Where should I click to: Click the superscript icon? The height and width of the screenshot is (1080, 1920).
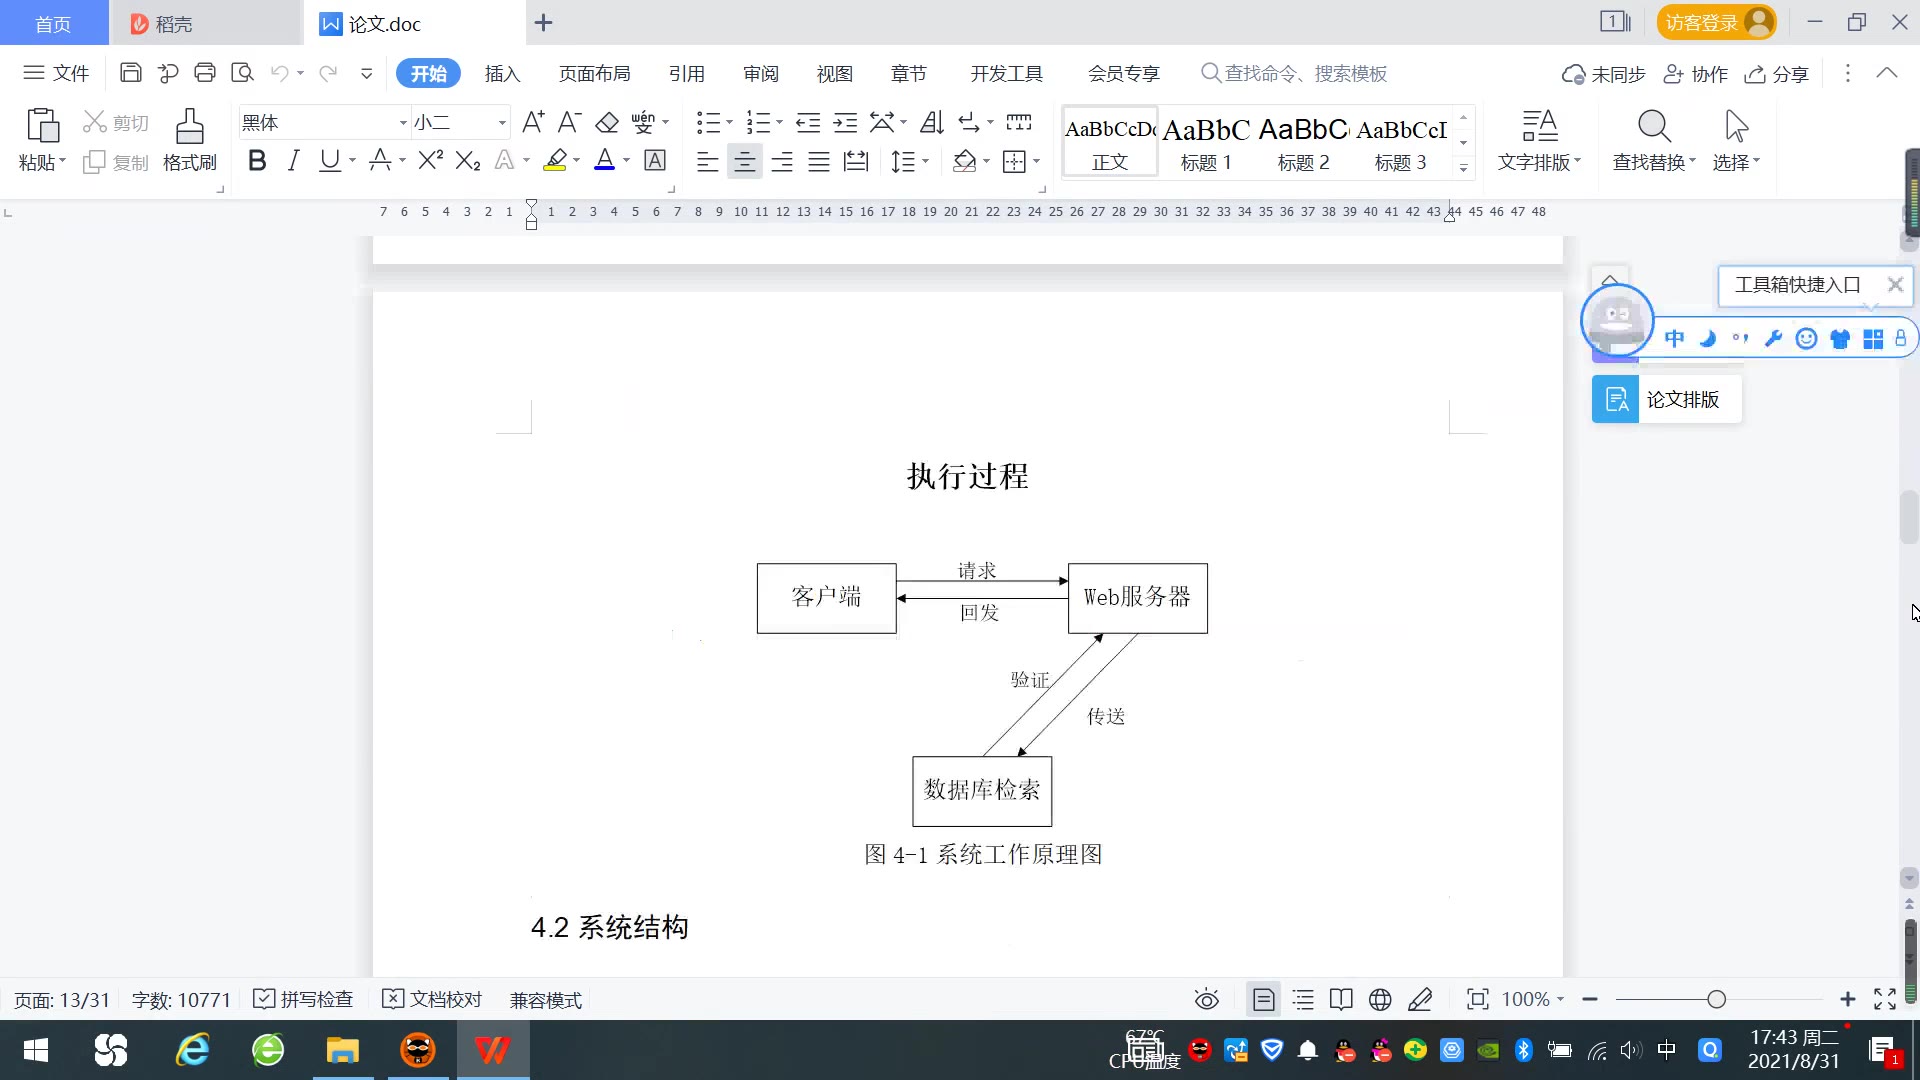(430, 161)
